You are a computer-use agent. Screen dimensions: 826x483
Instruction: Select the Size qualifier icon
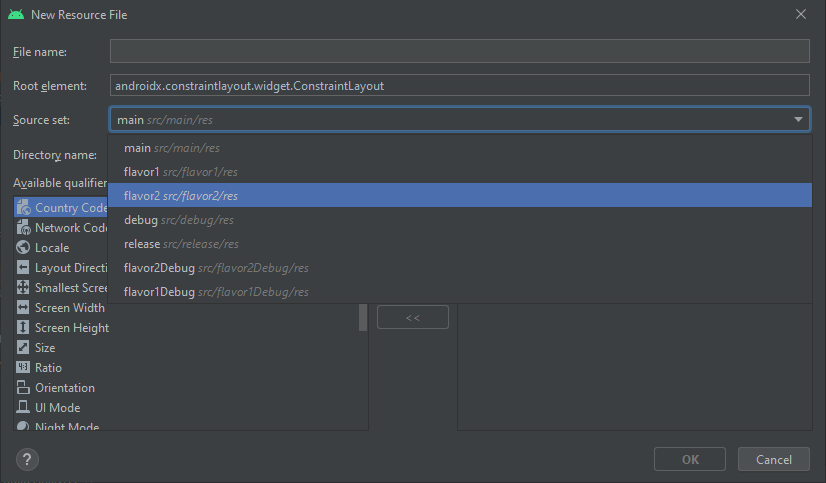click(23, 347)
